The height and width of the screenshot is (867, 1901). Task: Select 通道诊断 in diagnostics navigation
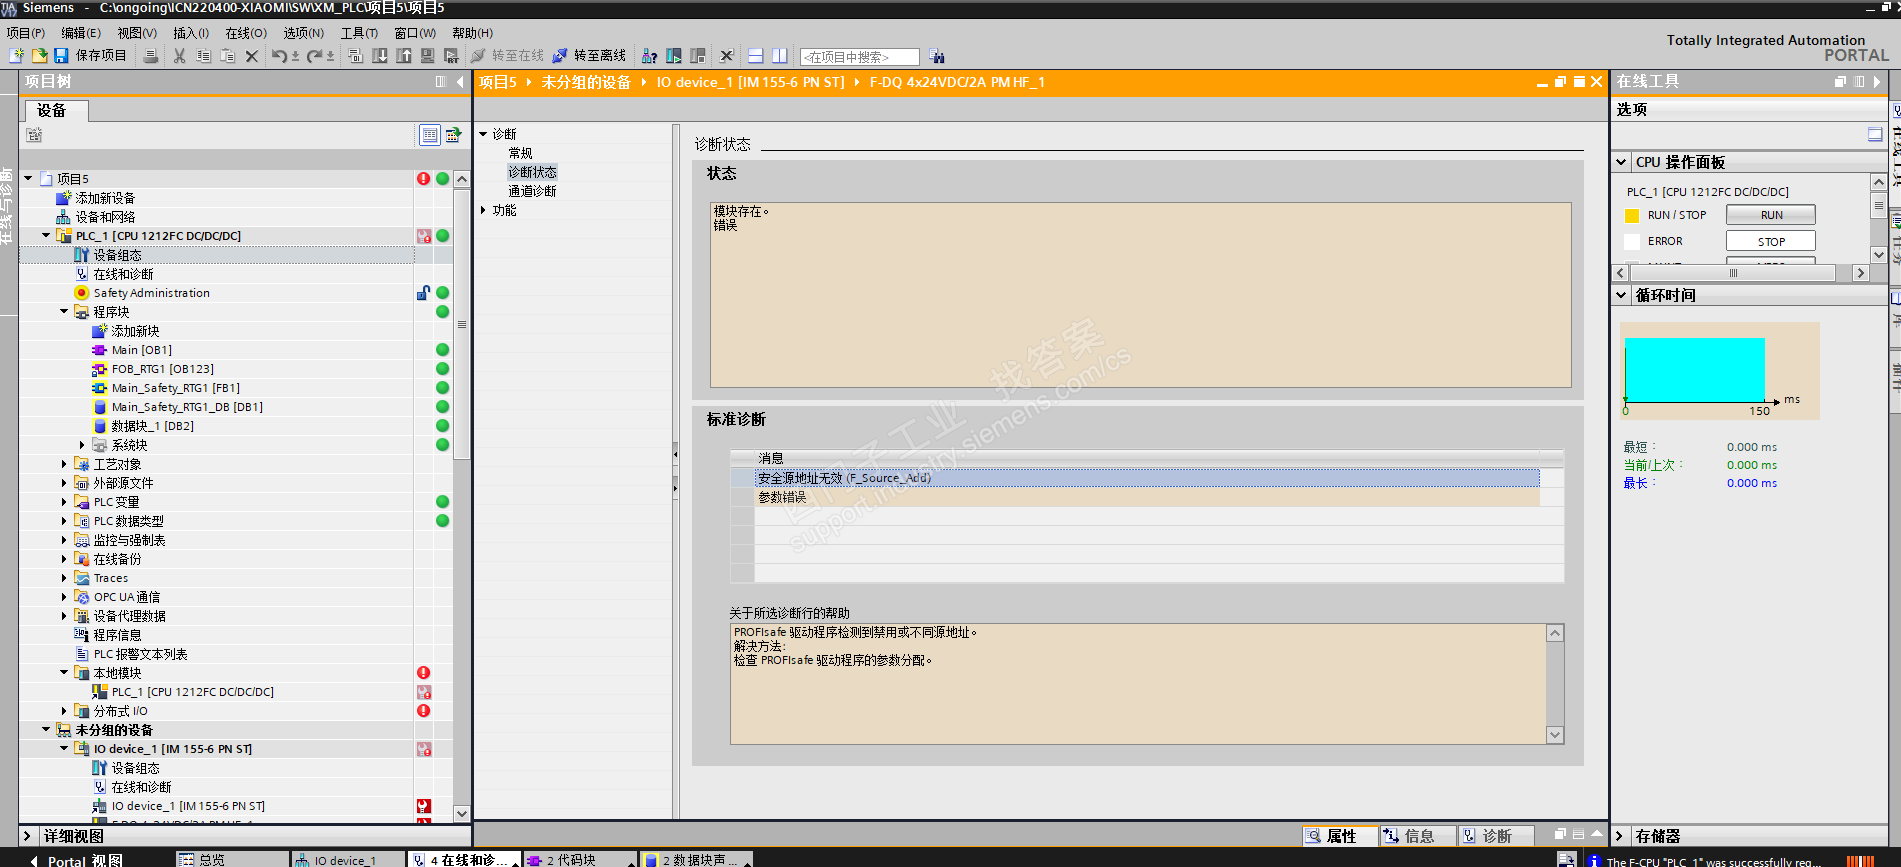532,191
